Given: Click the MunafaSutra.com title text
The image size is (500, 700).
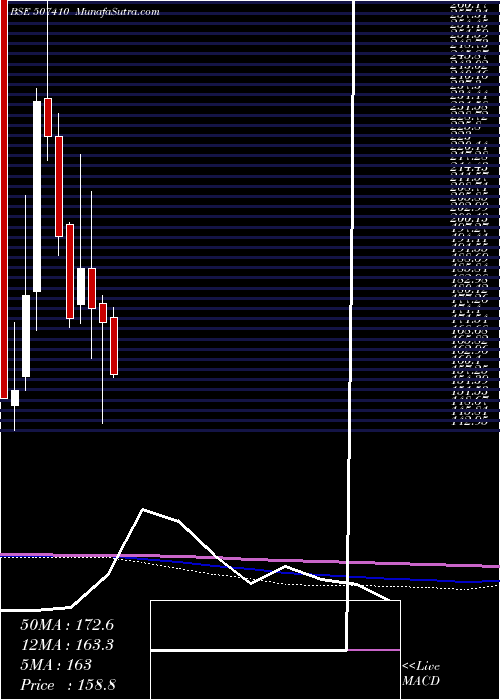Looking at the screenshot, I should pyautogui.click(x=117, y=12).
